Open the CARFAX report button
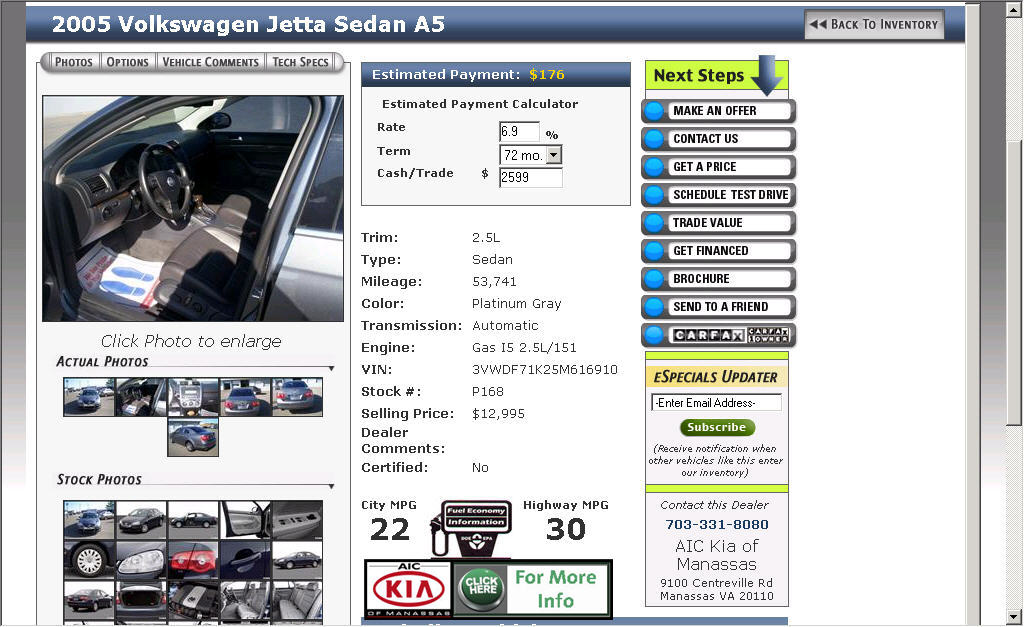 point(718,335)
